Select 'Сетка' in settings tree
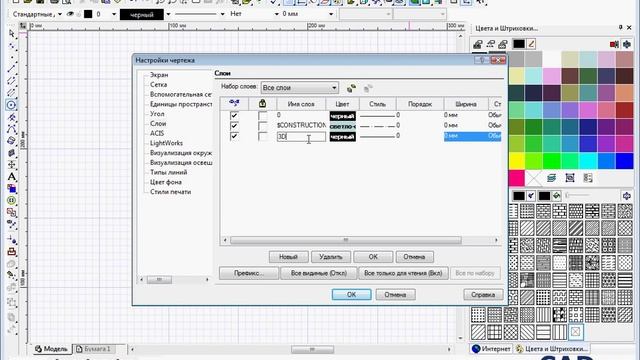Viewport: 640px width, 360px height. tap(158, 84)
